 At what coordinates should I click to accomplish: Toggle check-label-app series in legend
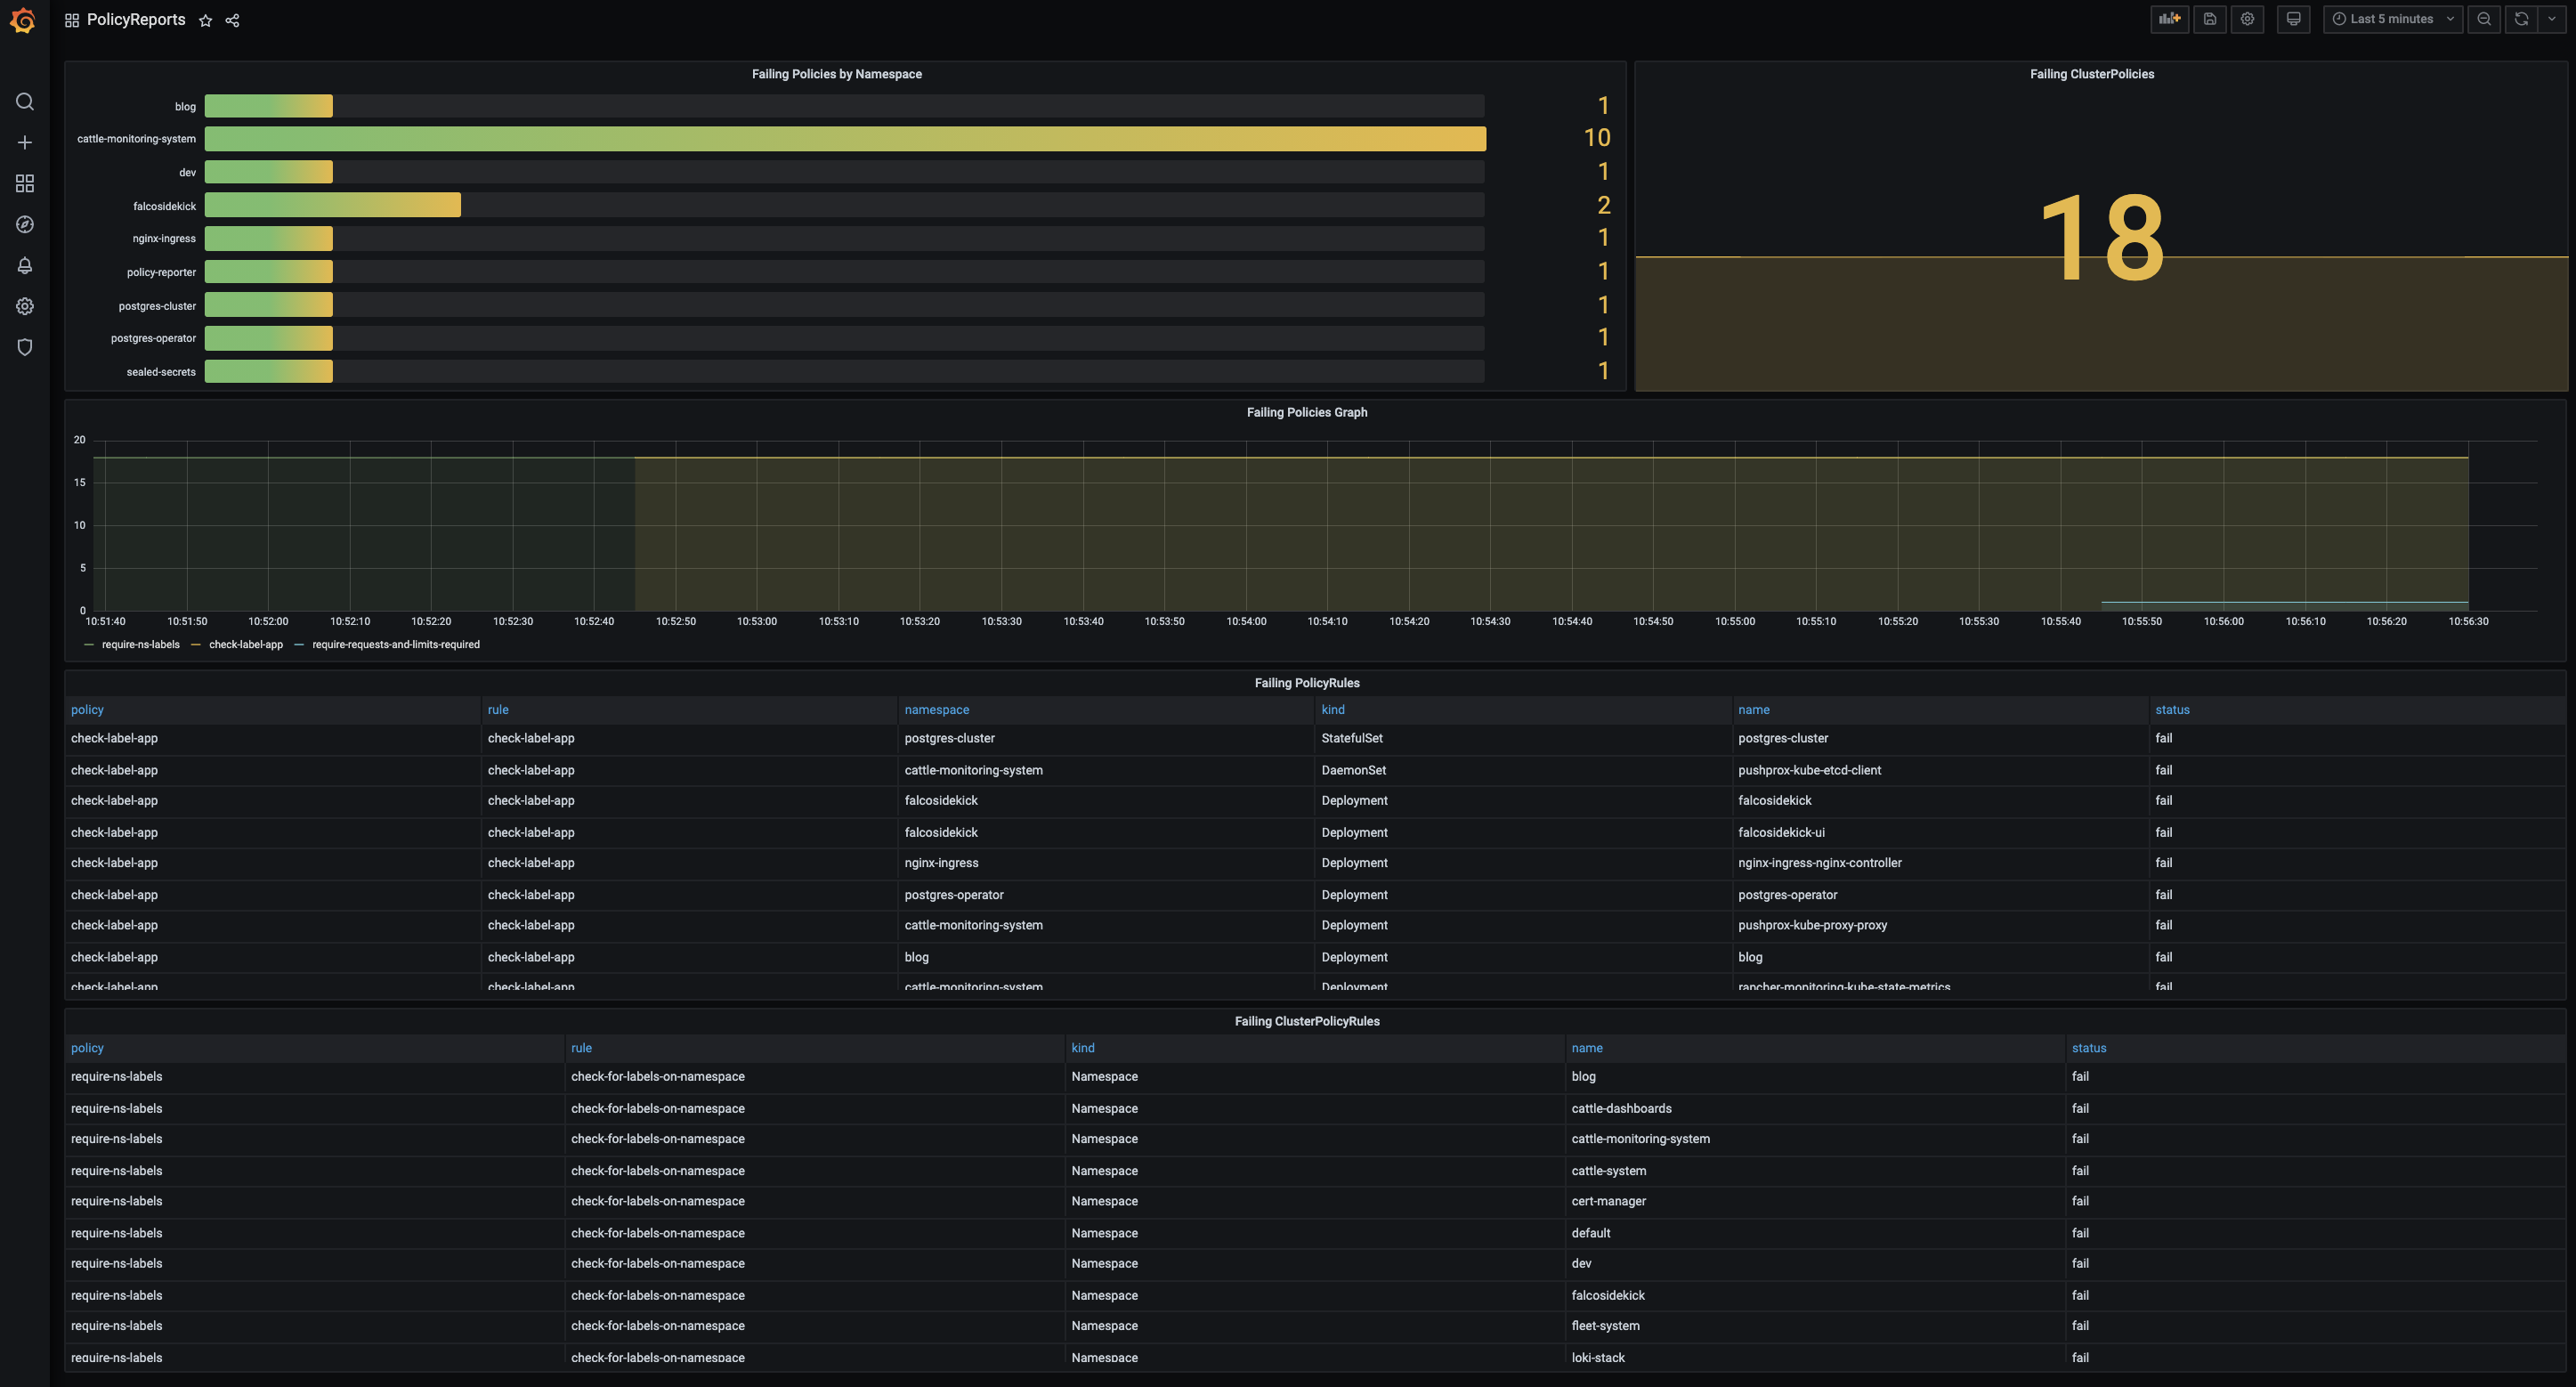point(245,645)
